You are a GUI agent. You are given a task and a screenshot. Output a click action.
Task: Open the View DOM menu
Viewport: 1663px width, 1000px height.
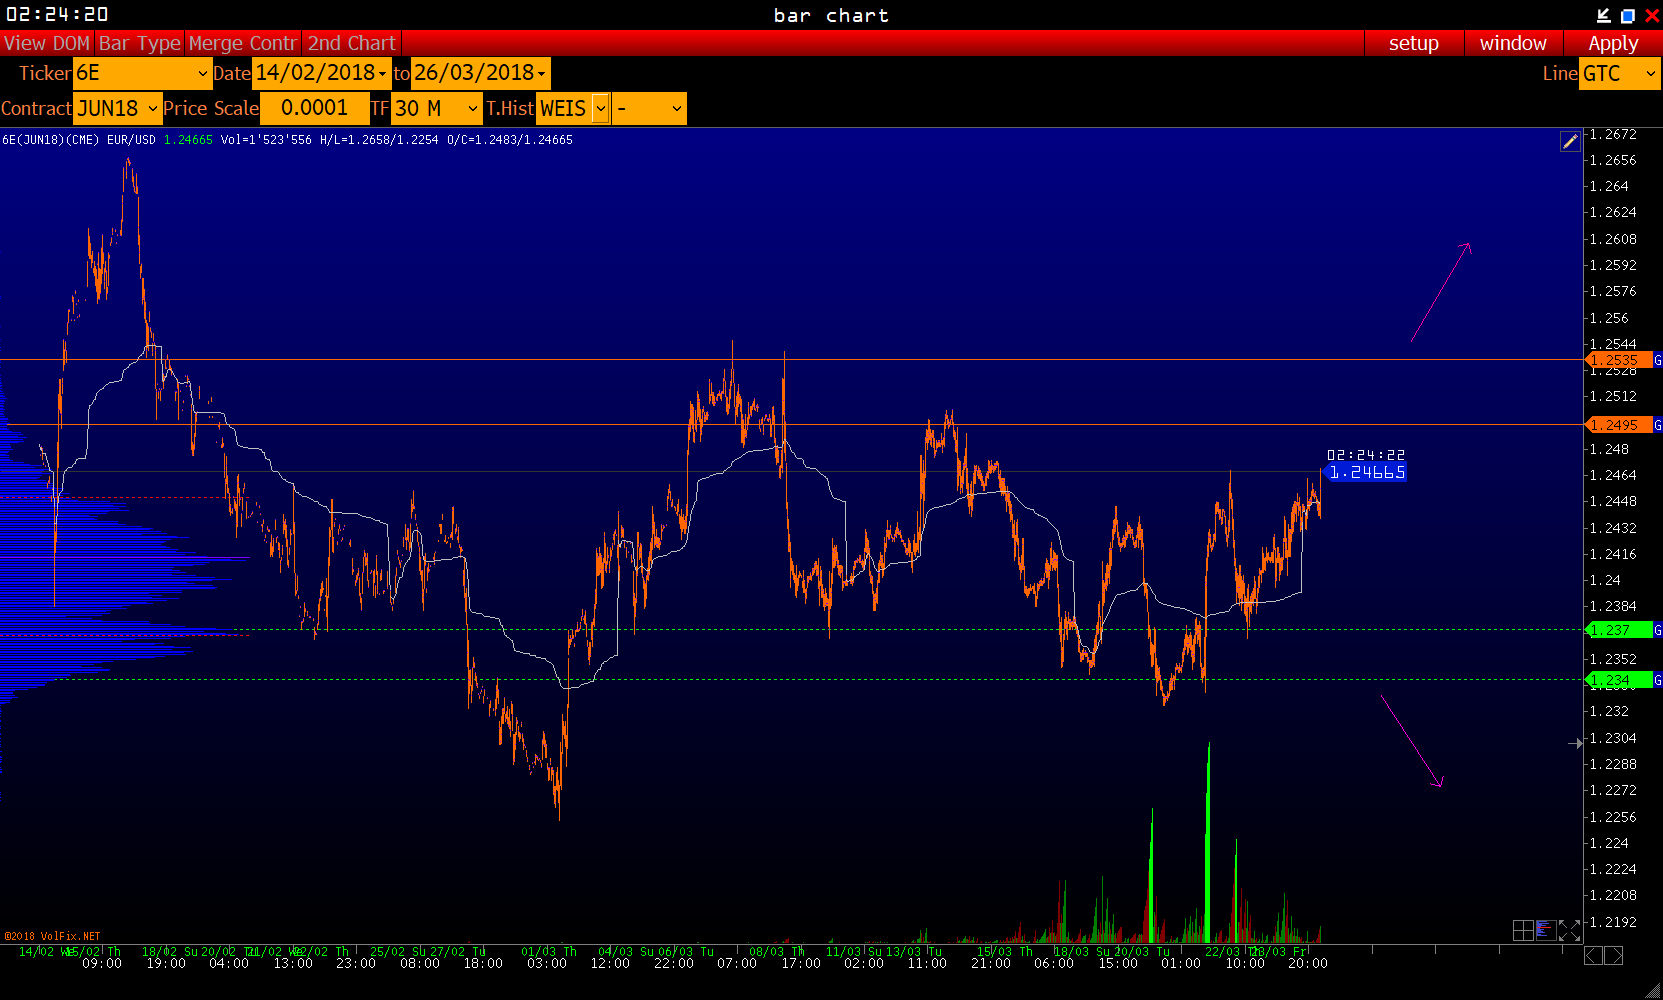[47, 43]
